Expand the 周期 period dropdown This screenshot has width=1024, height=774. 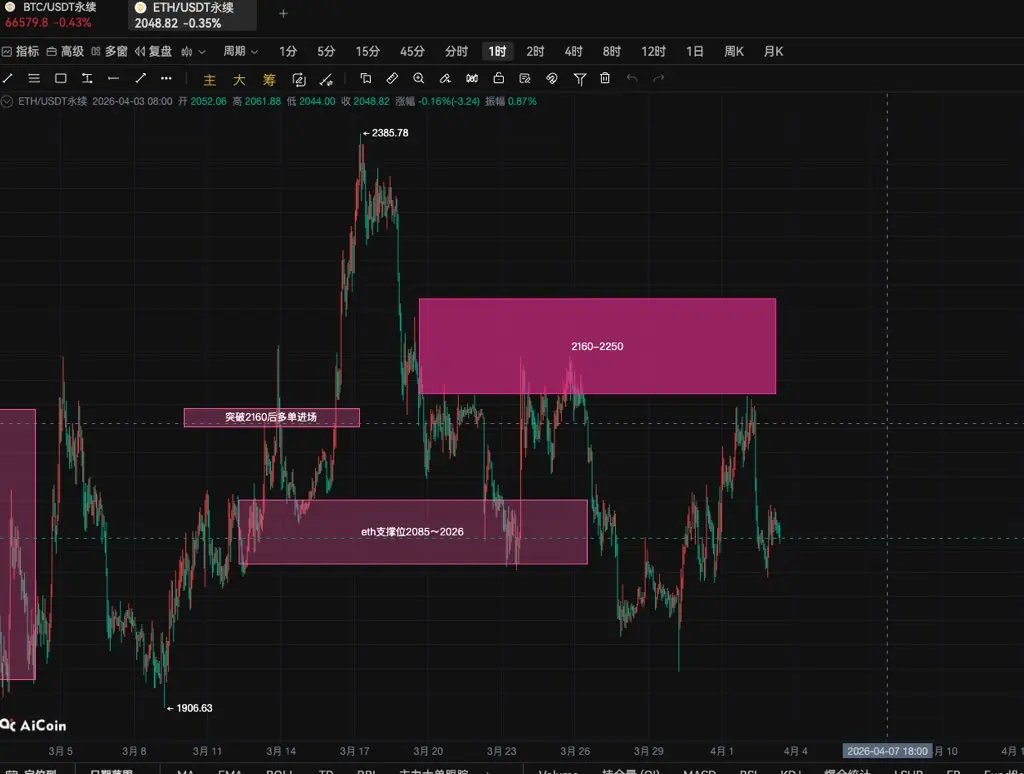[x=240, y=51]
